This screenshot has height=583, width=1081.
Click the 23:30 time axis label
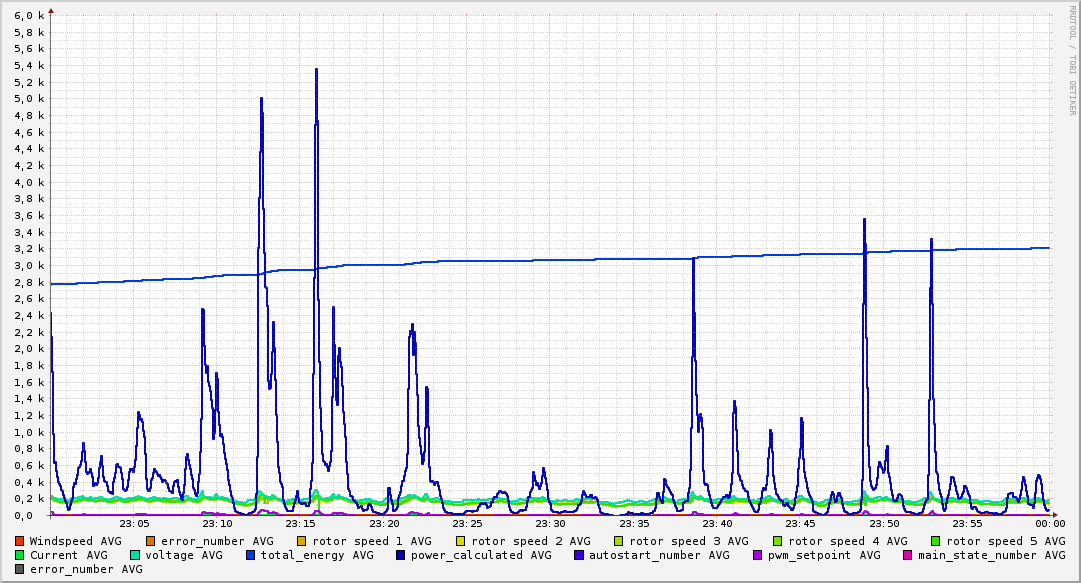[x=550, y=524]
